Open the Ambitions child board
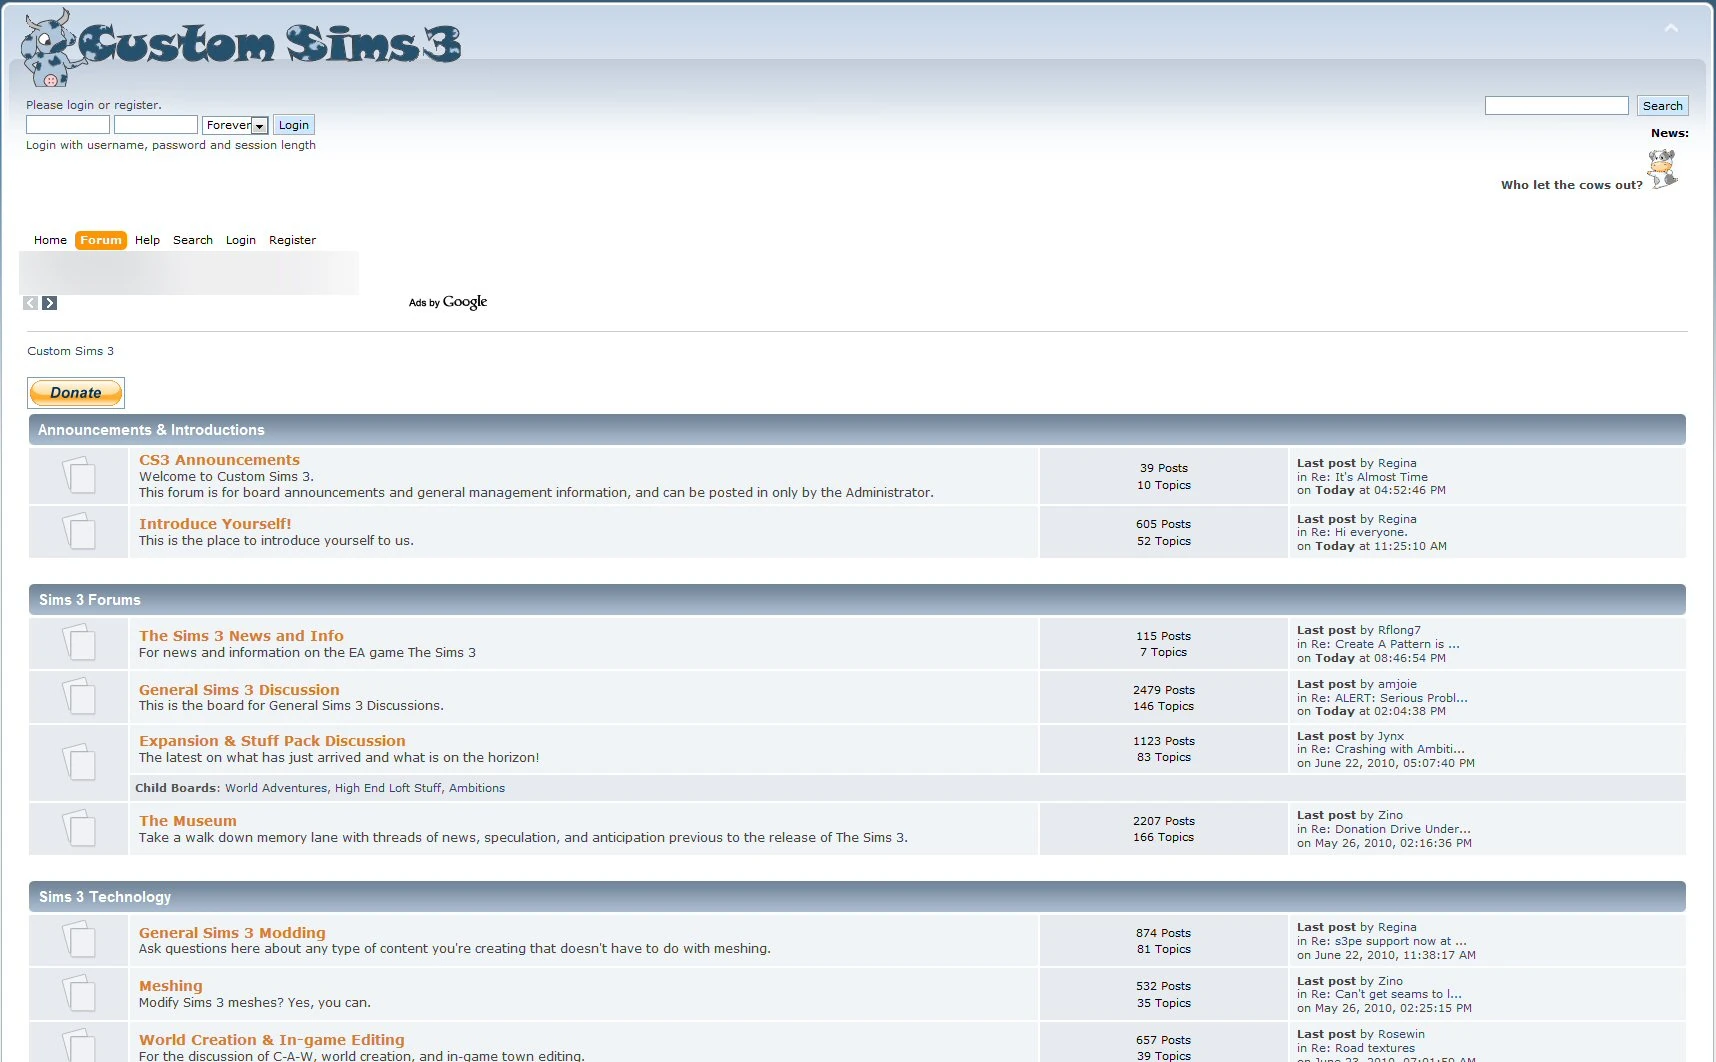The height and width of the screenshot is (1062, 1716). [477, 788]
